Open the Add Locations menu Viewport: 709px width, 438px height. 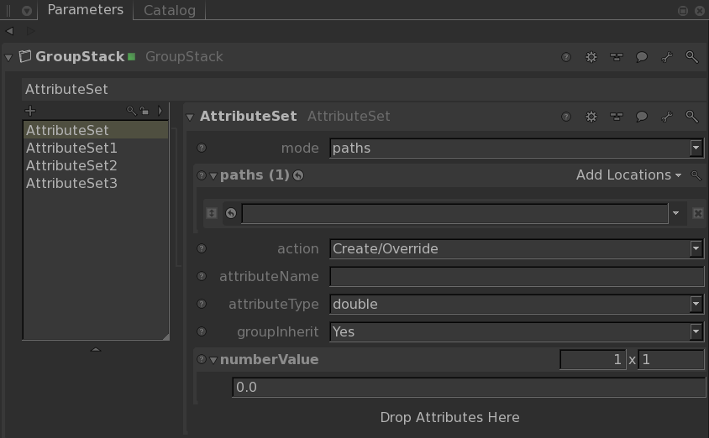click(628, 175)
